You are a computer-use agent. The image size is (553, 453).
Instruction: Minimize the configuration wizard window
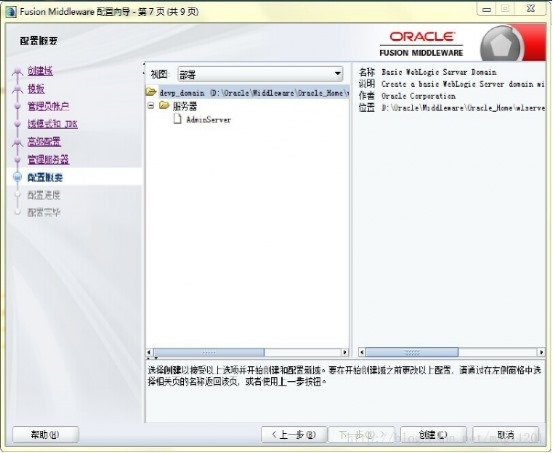click(487, 10)
